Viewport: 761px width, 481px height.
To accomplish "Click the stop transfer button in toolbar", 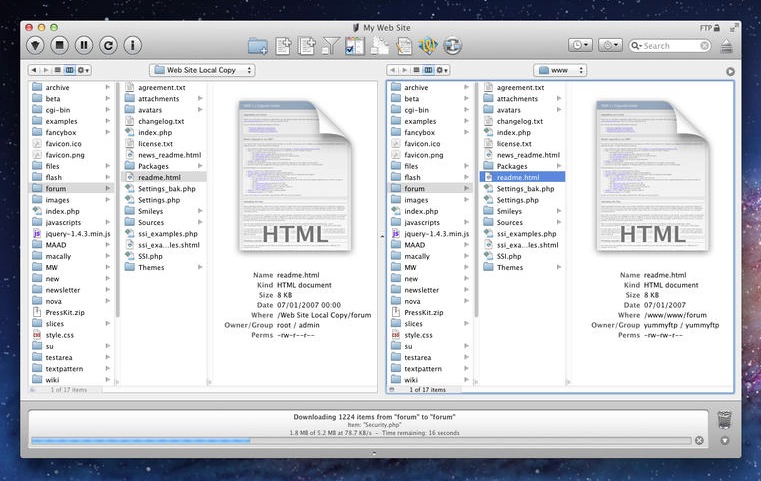I will point(59,45).
